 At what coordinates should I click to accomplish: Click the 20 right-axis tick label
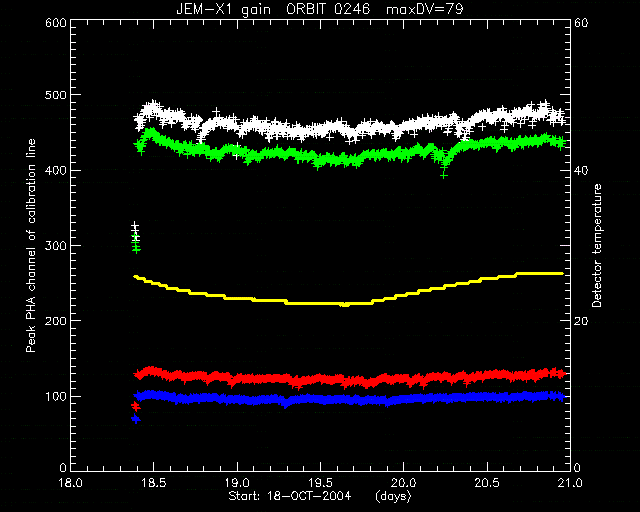tap(581, 321)
